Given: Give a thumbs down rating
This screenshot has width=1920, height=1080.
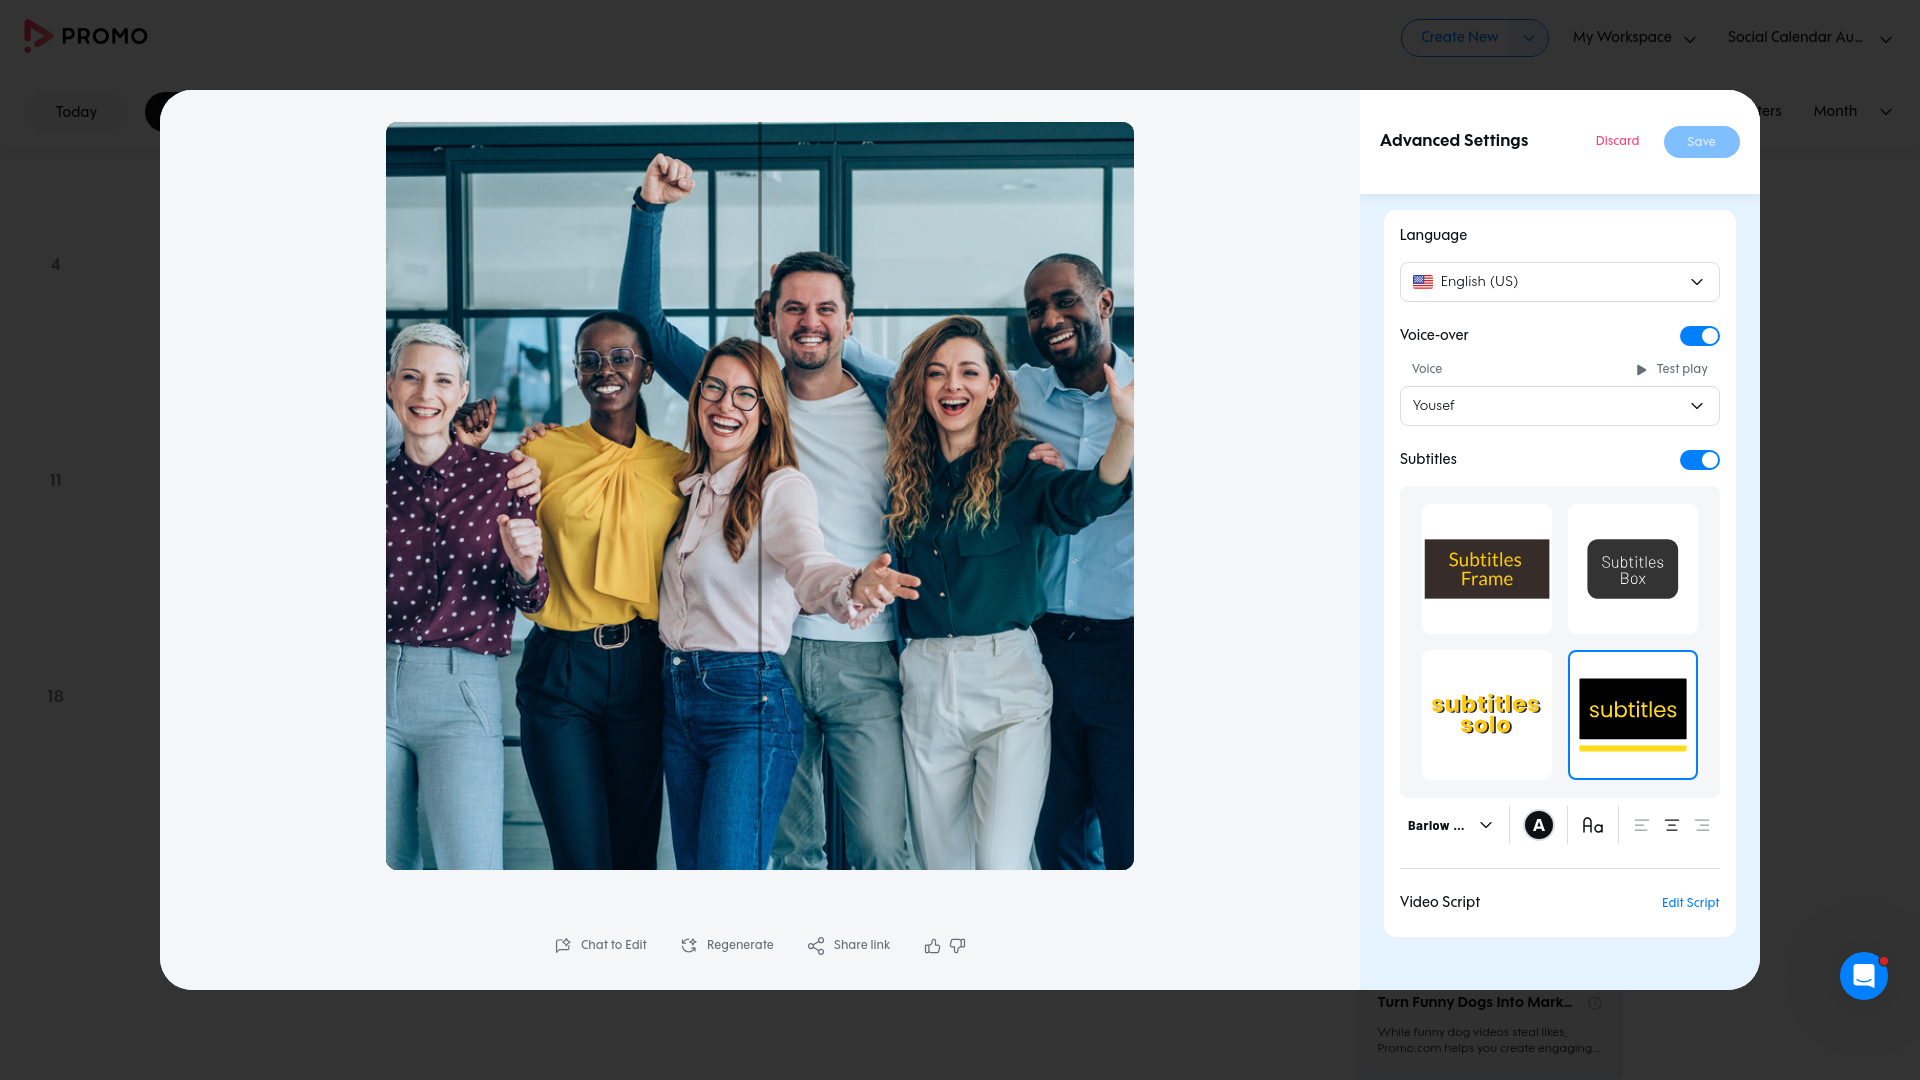Looking at the screenshot, I should click(x=957, y=945).
